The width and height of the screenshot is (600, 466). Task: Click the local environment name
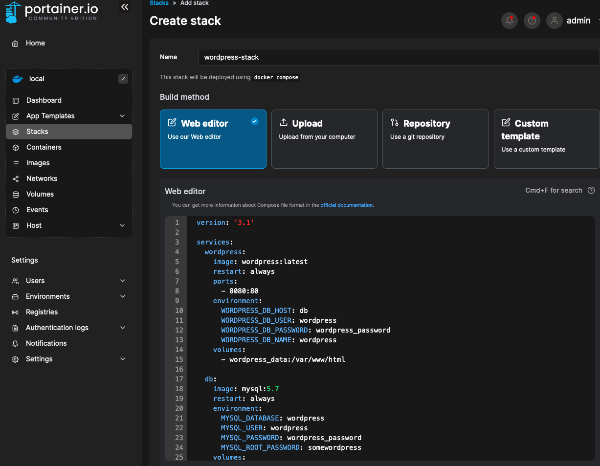37,78
